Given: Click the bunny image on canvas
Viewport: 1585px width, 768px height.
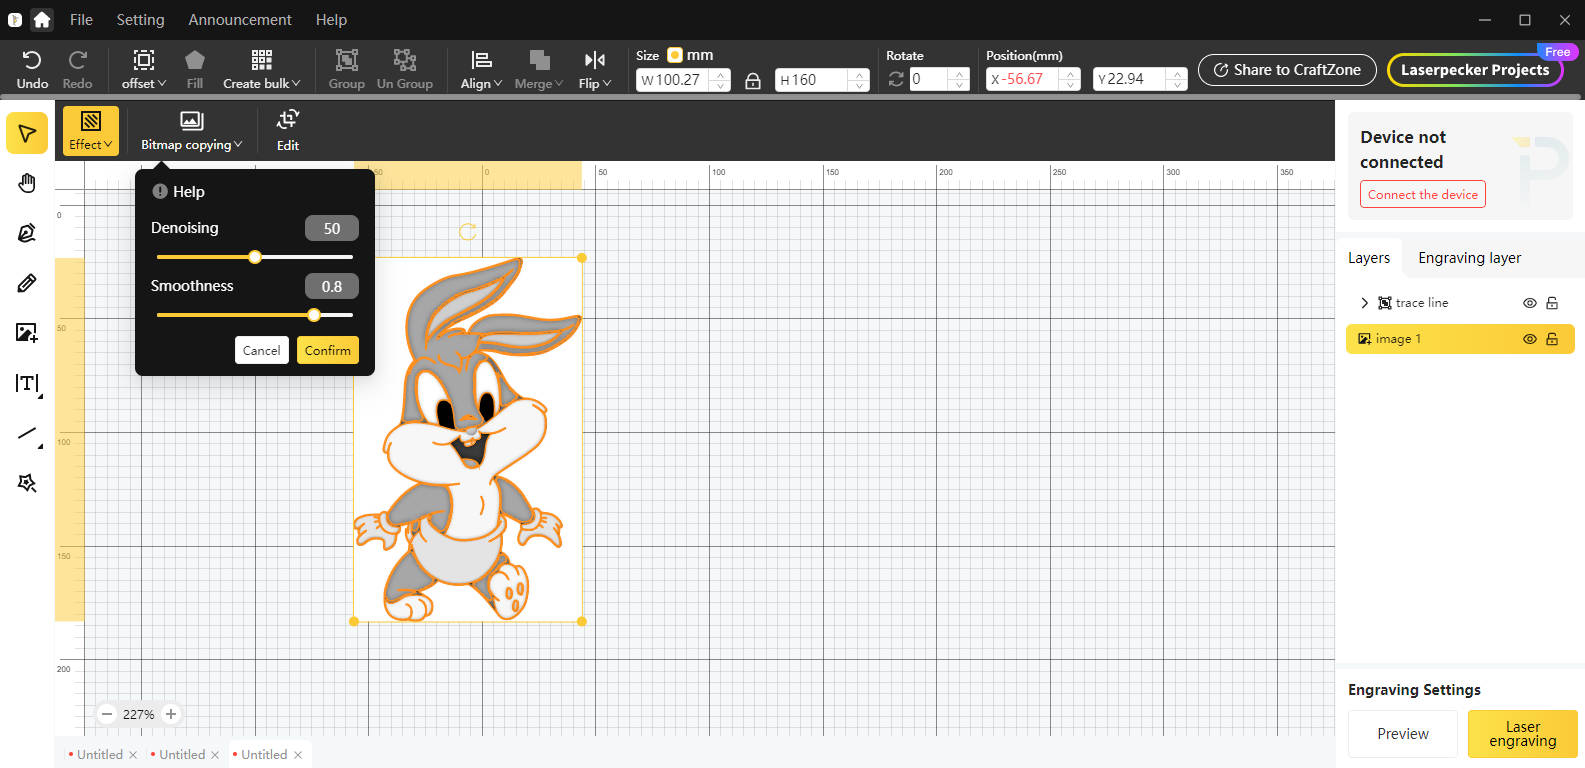Looking at the screenshot, I should point(468,440).
